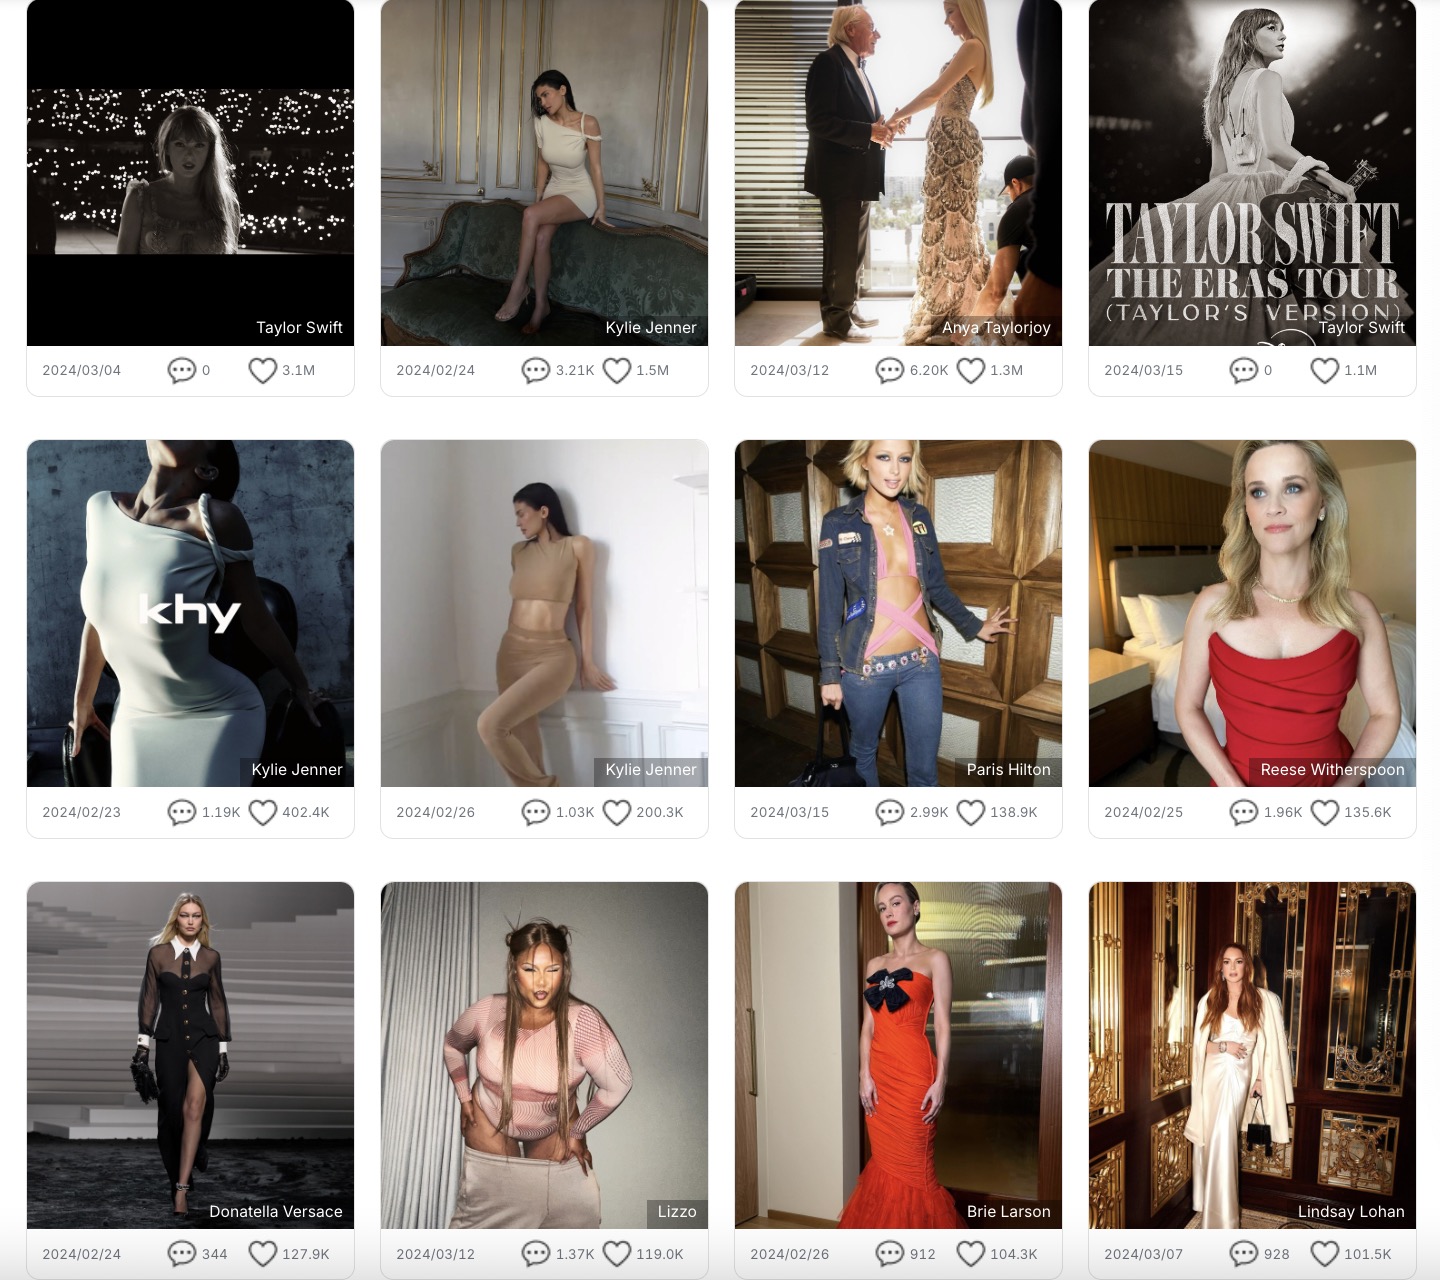Like the Donatella Versace post with 127.9K likes
Viewport: 1440px width, 1280px height.
pyautogui.click(x=262, y=1254)
